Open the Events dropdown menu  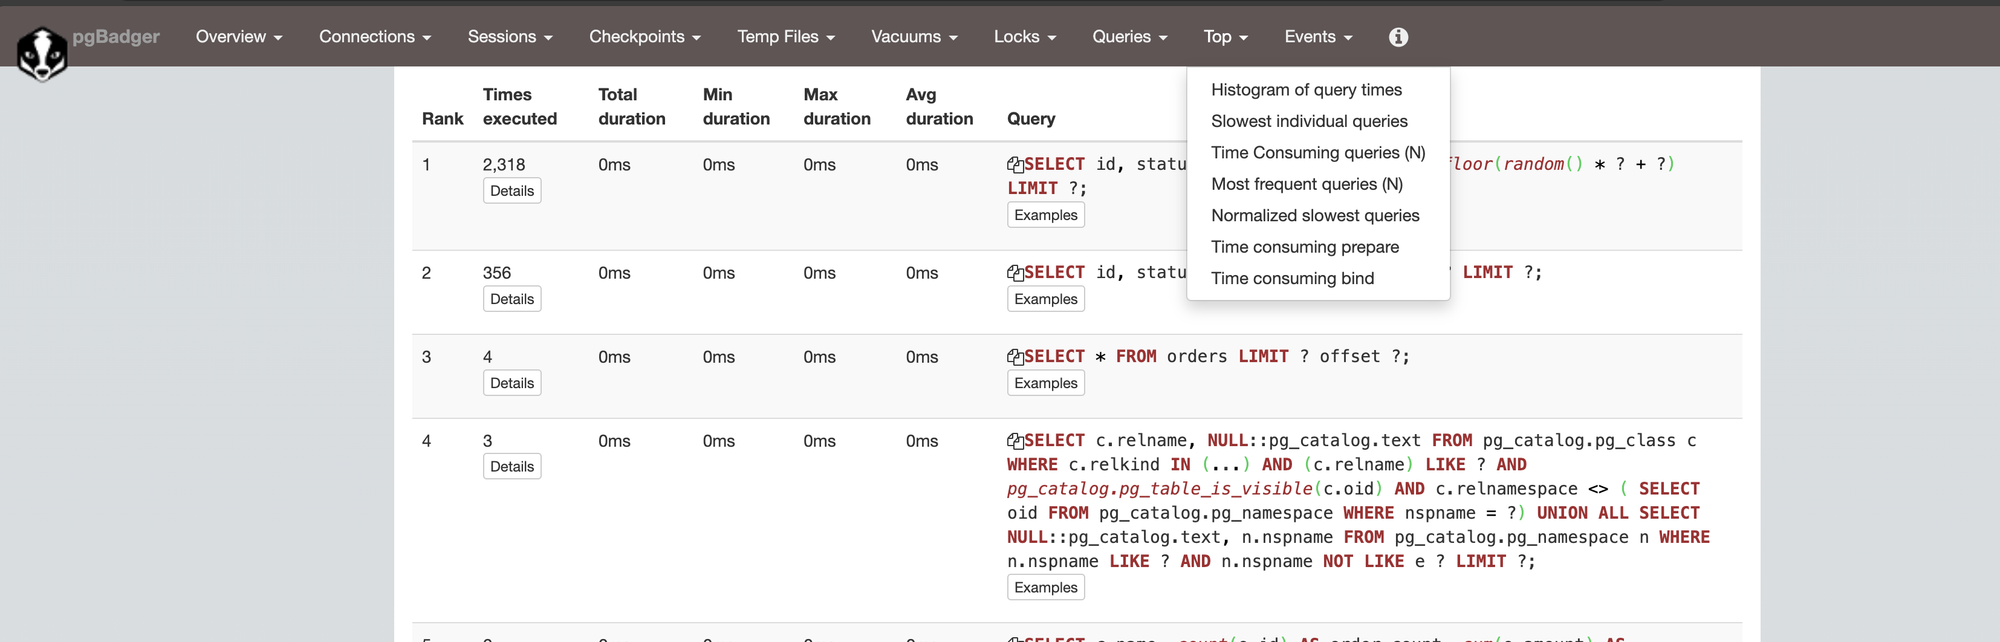click(1317, 37)
